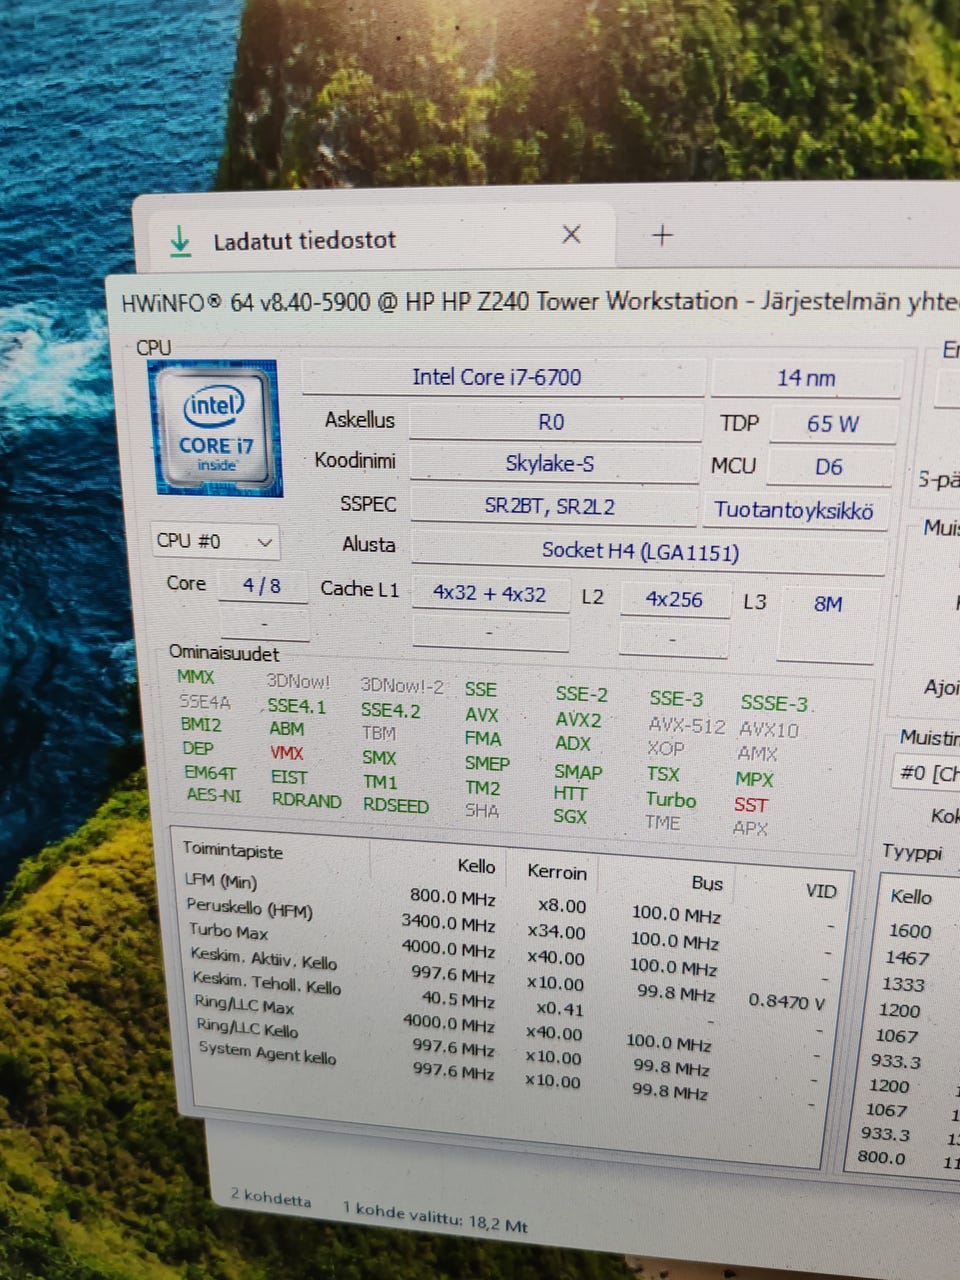Click the MPX feature label
The height and width of the screenshot is (1280, 960).
(754, 779)
